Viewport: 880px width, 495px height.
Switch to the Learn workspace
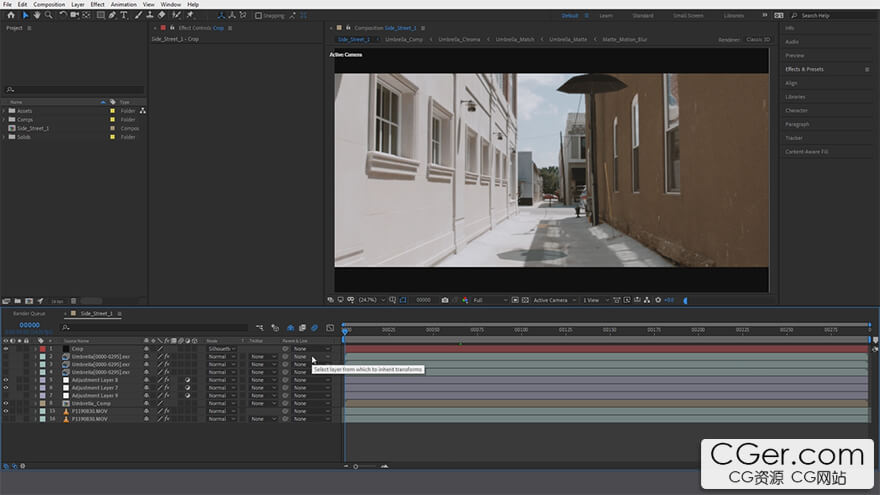(x=606, y=15)
